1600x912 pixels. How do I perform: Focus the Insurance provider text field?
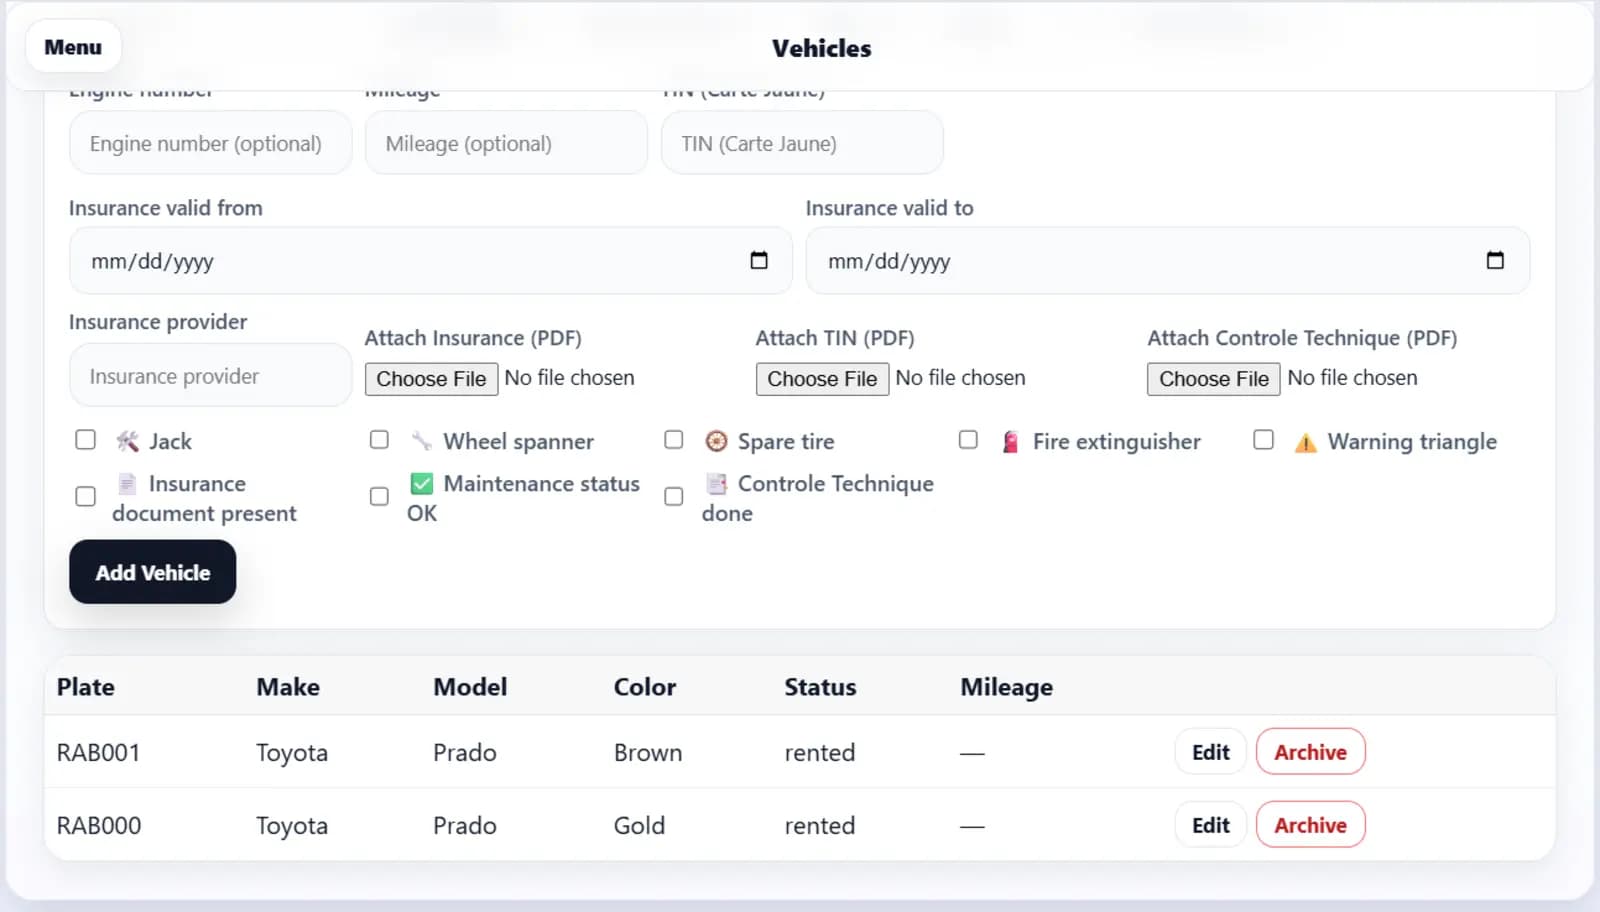210,376
